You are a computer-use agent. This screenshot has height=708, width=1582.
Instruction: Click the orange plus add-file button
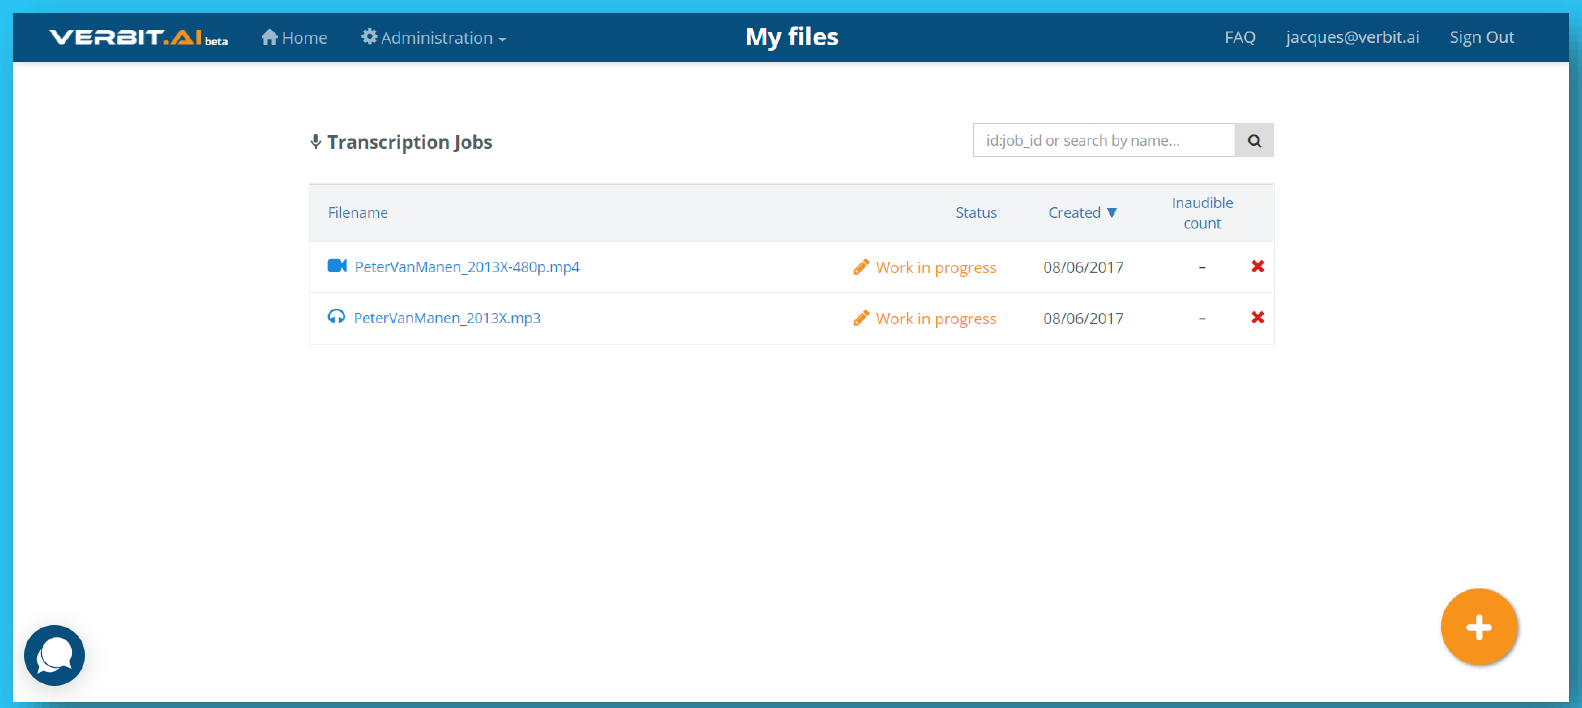click(1479, 627)
